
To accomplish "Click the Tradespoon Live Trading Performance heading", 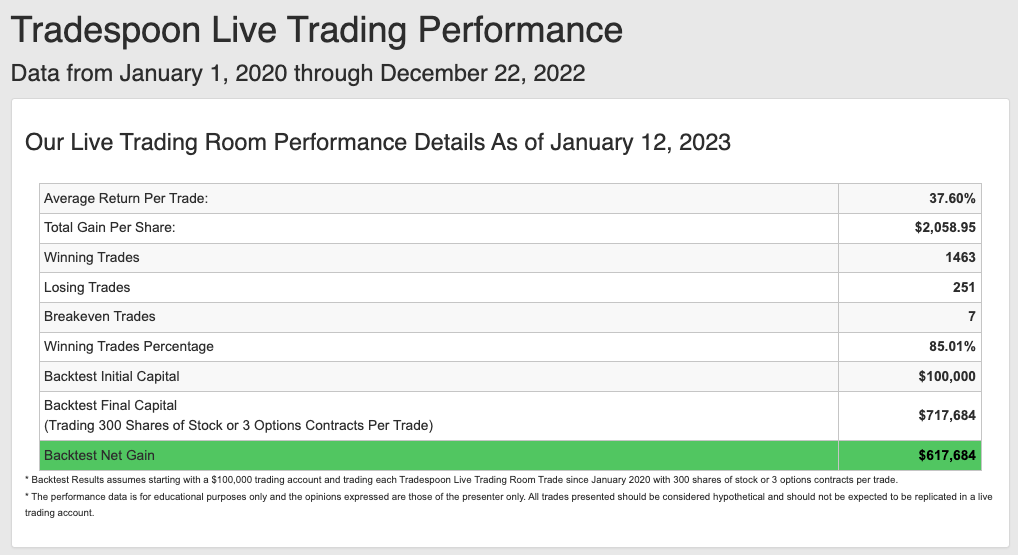I will [317, 30].
